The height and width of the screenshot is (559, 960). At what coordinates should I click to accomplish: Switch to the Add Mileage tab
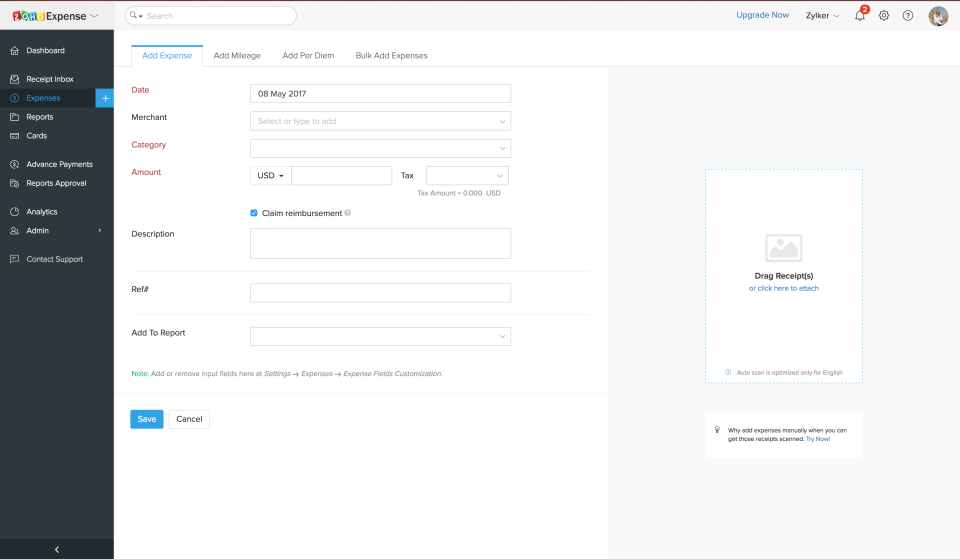[x=237, y=56]
